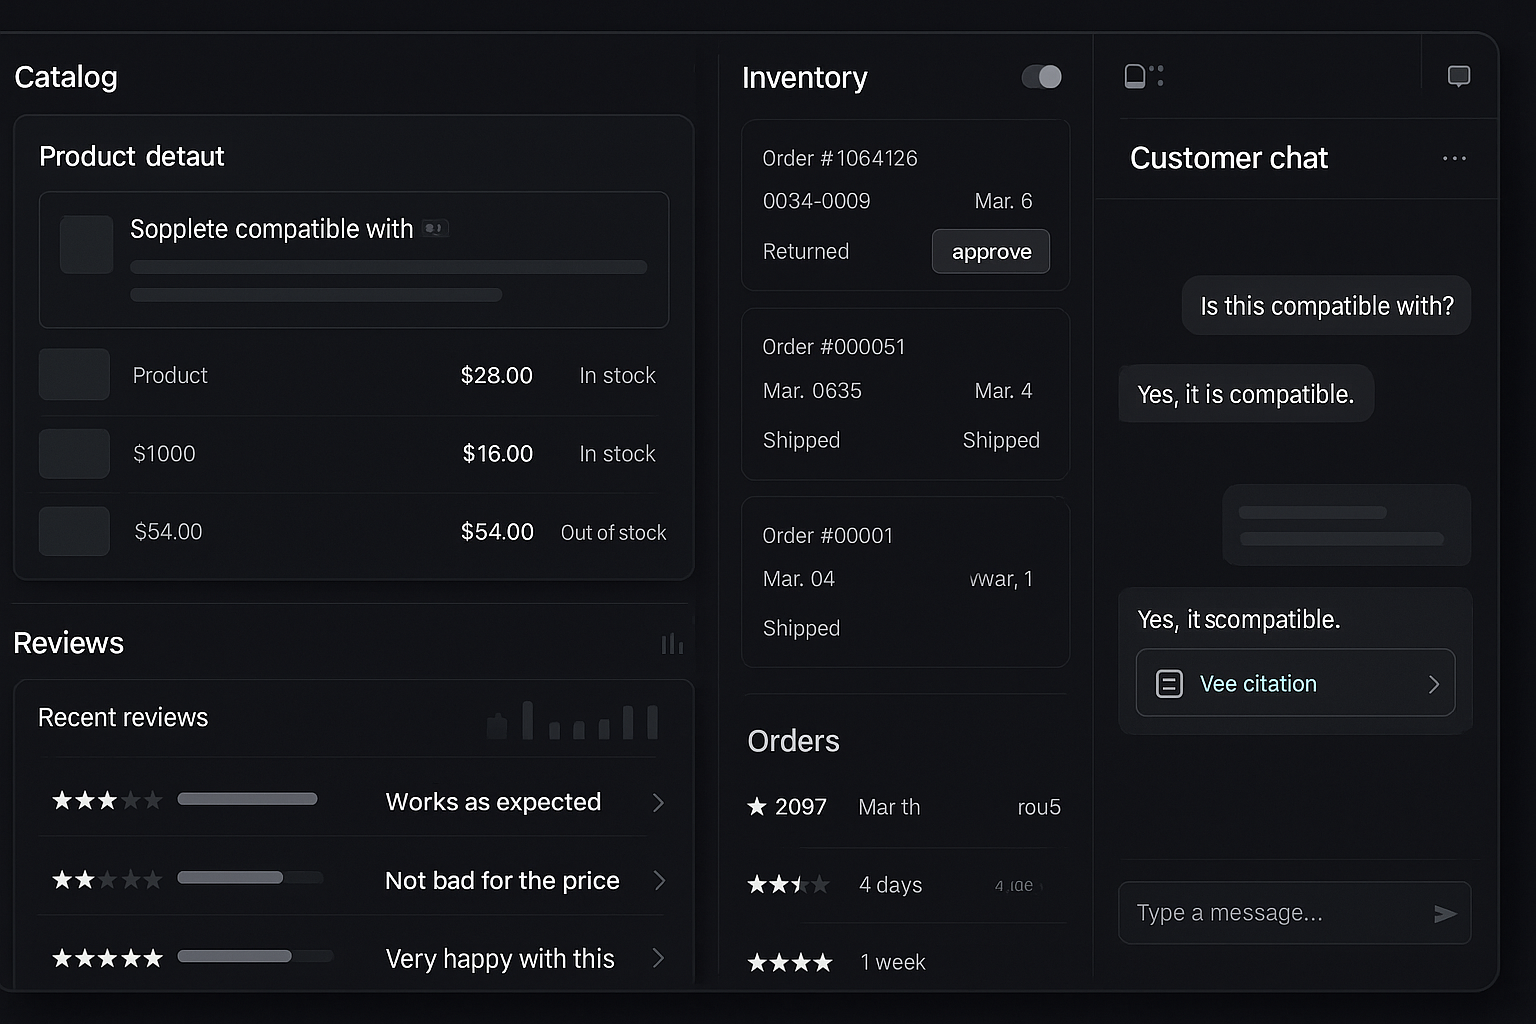Screen dimensions: 1536x1024
Task: Toggle the Inventory switch
Action: coord(1041,77)
